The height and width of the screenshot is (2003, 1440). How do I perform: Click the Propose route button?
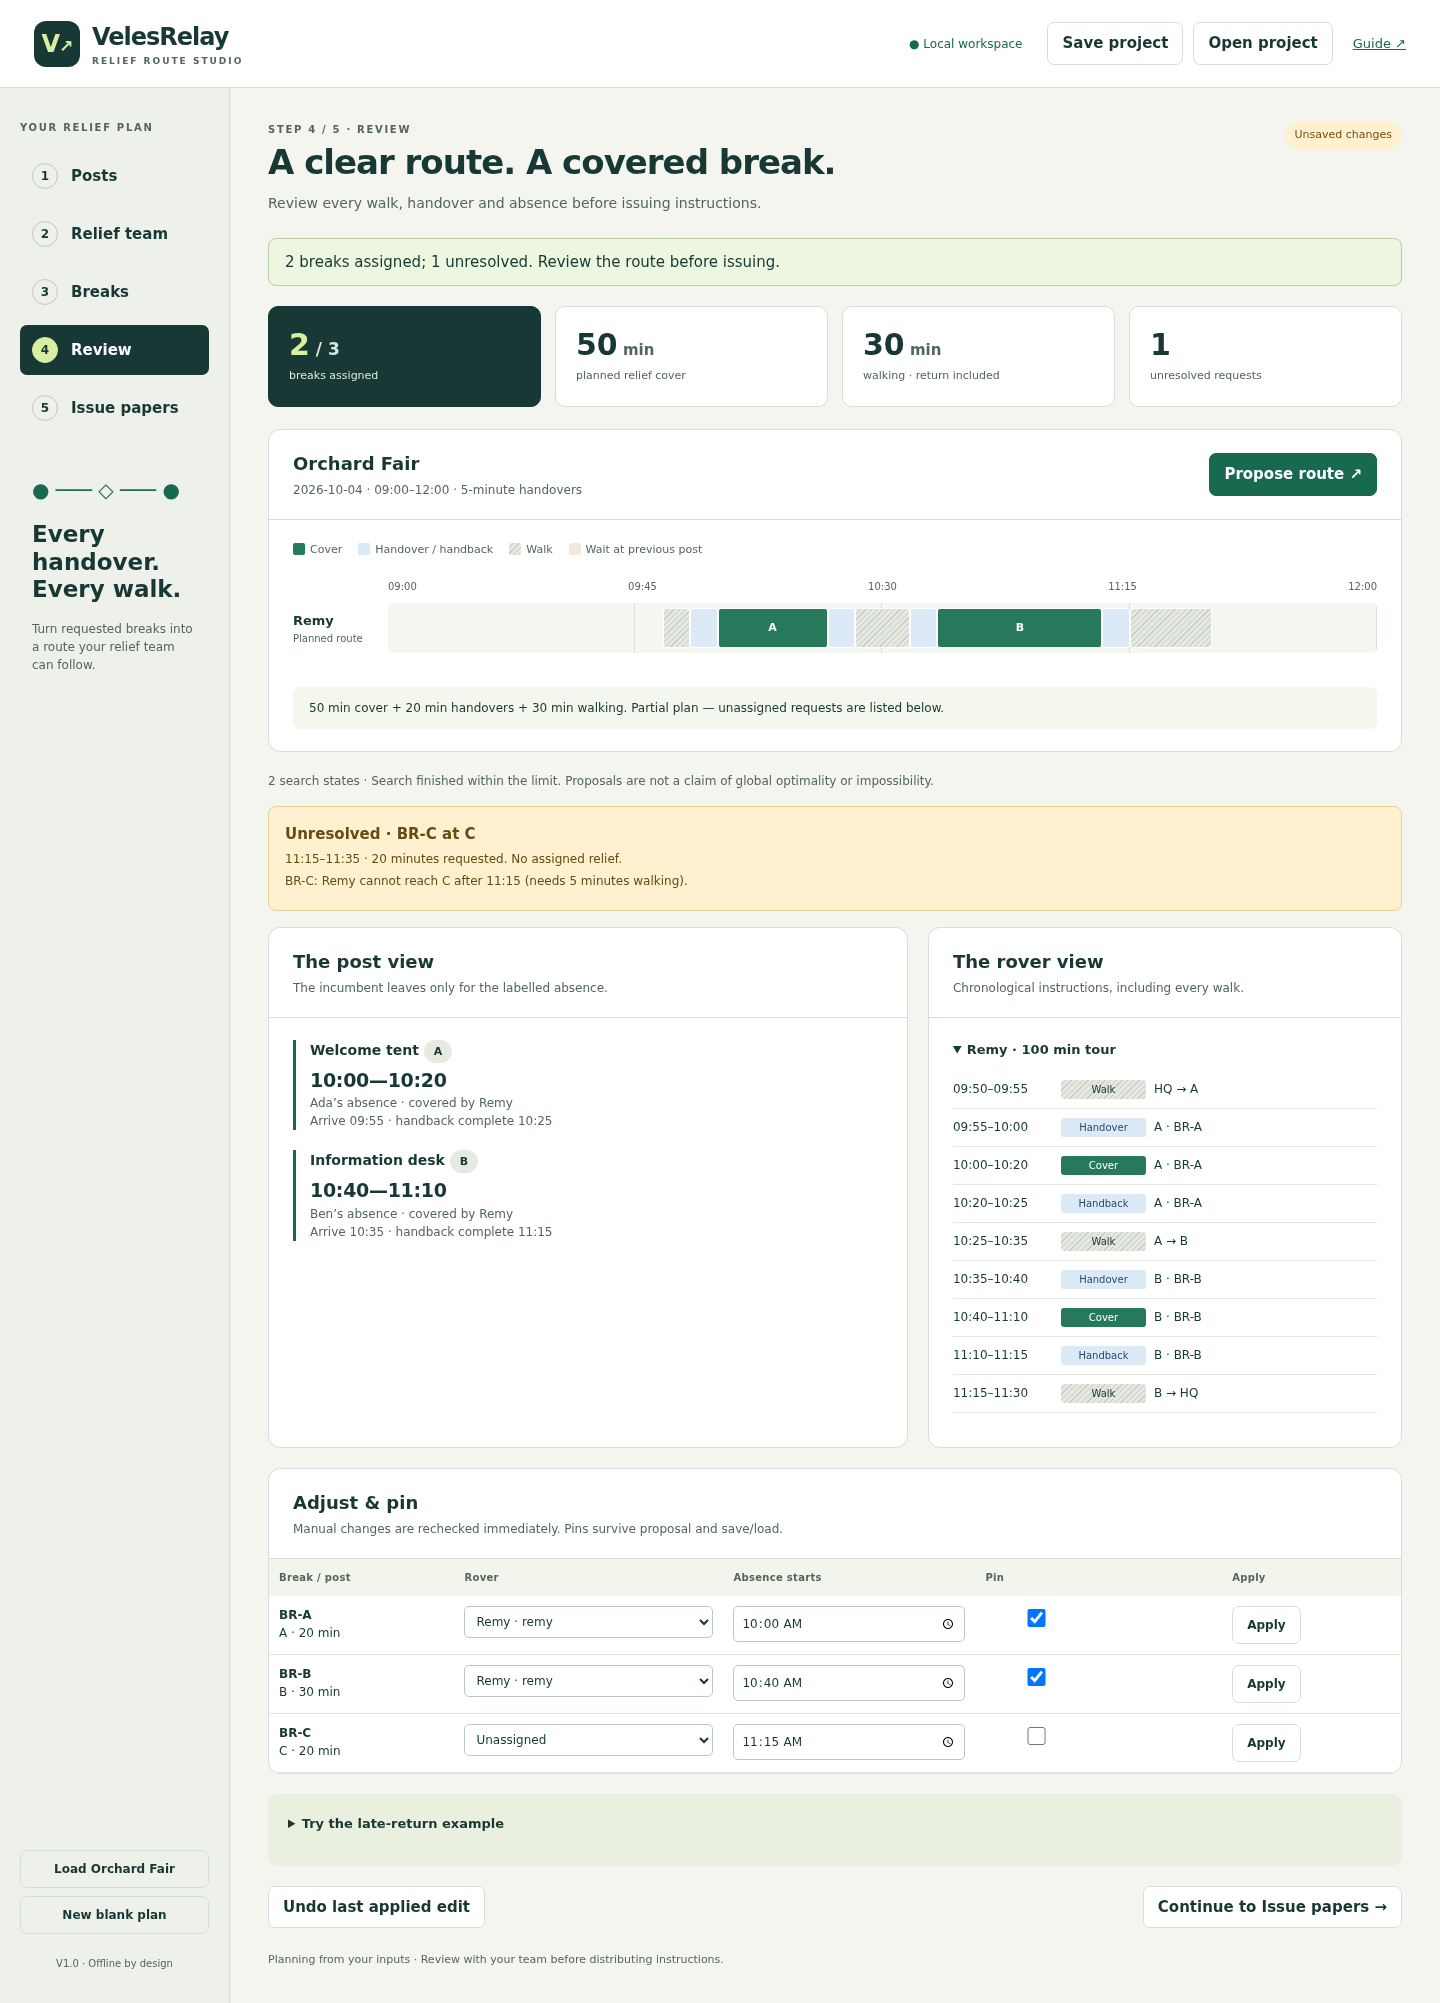(1293, 474)
